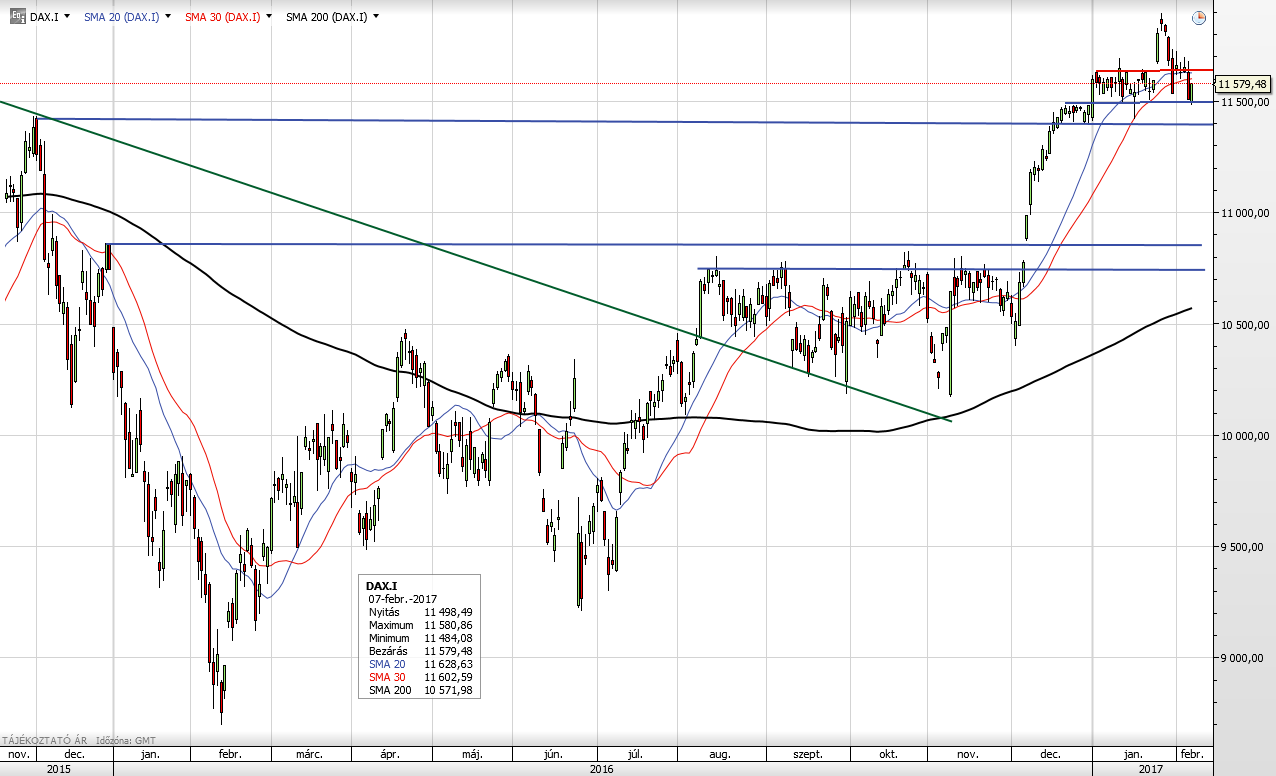Open the SMA 30 (DAX.I) dropdown arrow

(x=270, y=17)
